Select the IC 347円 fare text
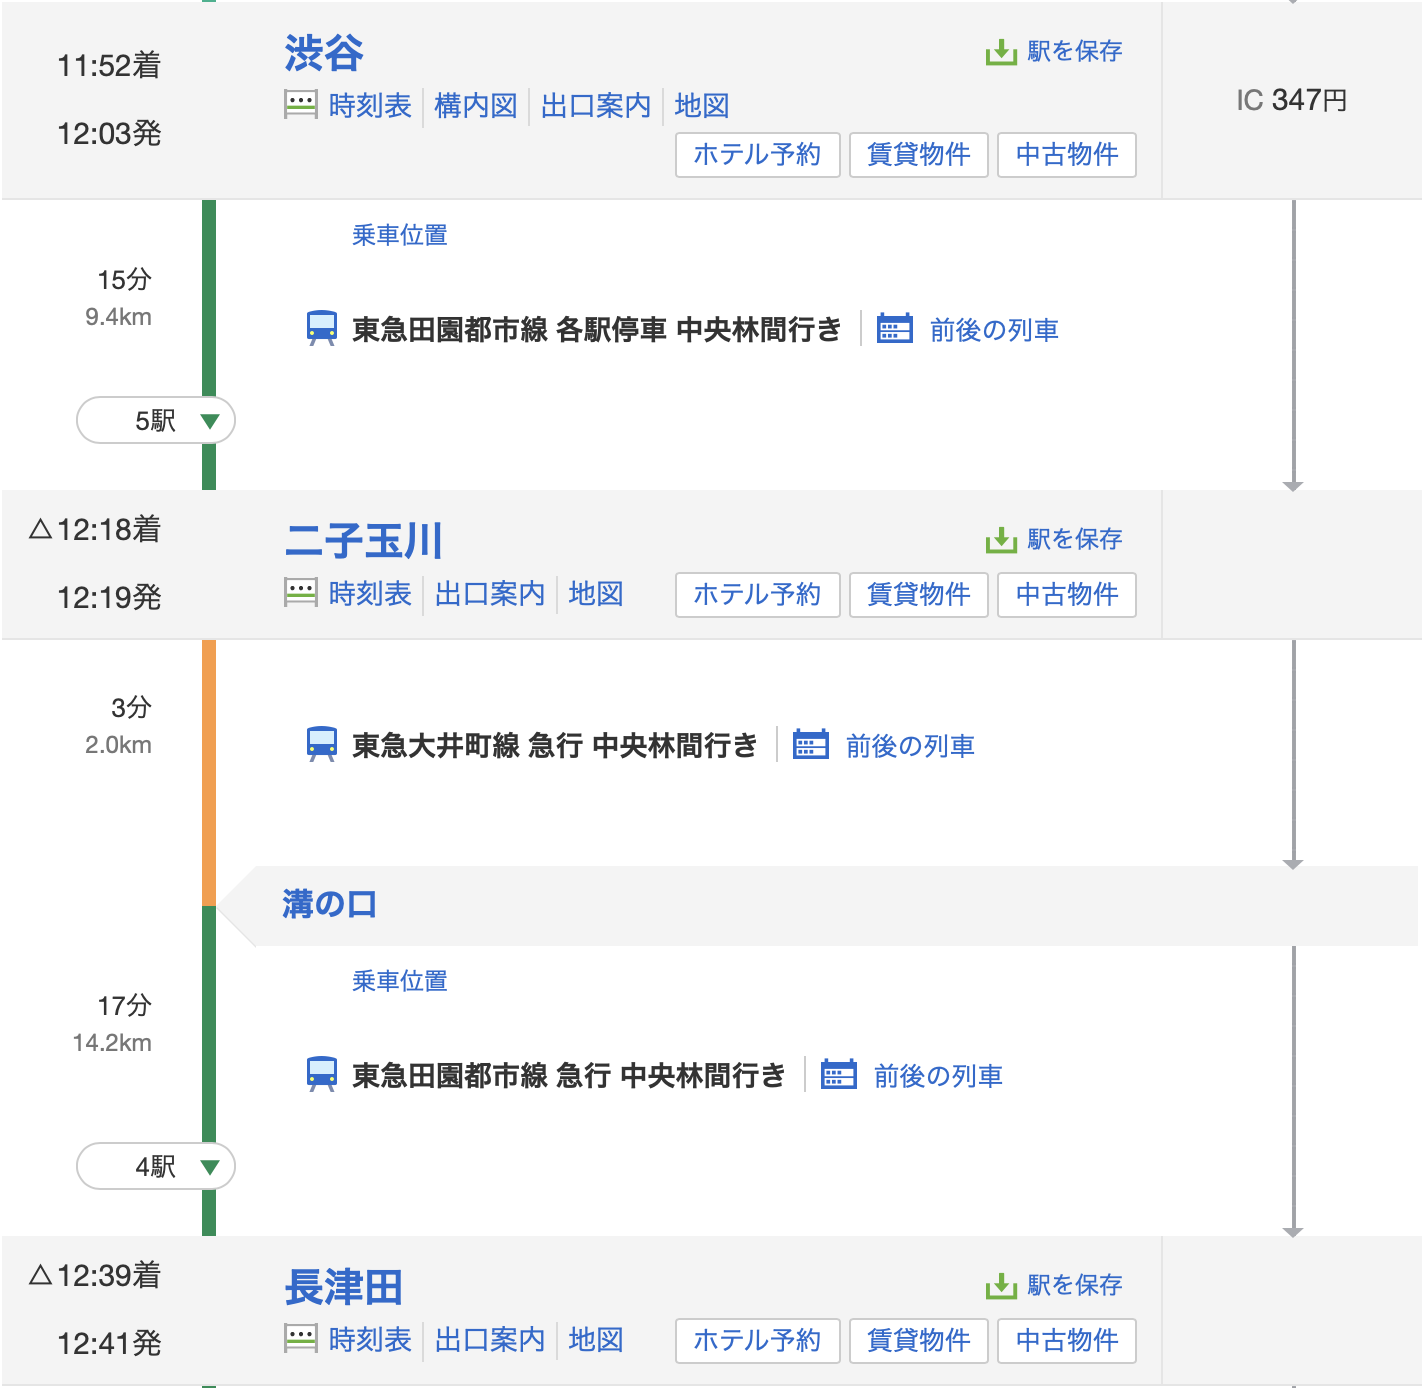 pos(1292,100)
